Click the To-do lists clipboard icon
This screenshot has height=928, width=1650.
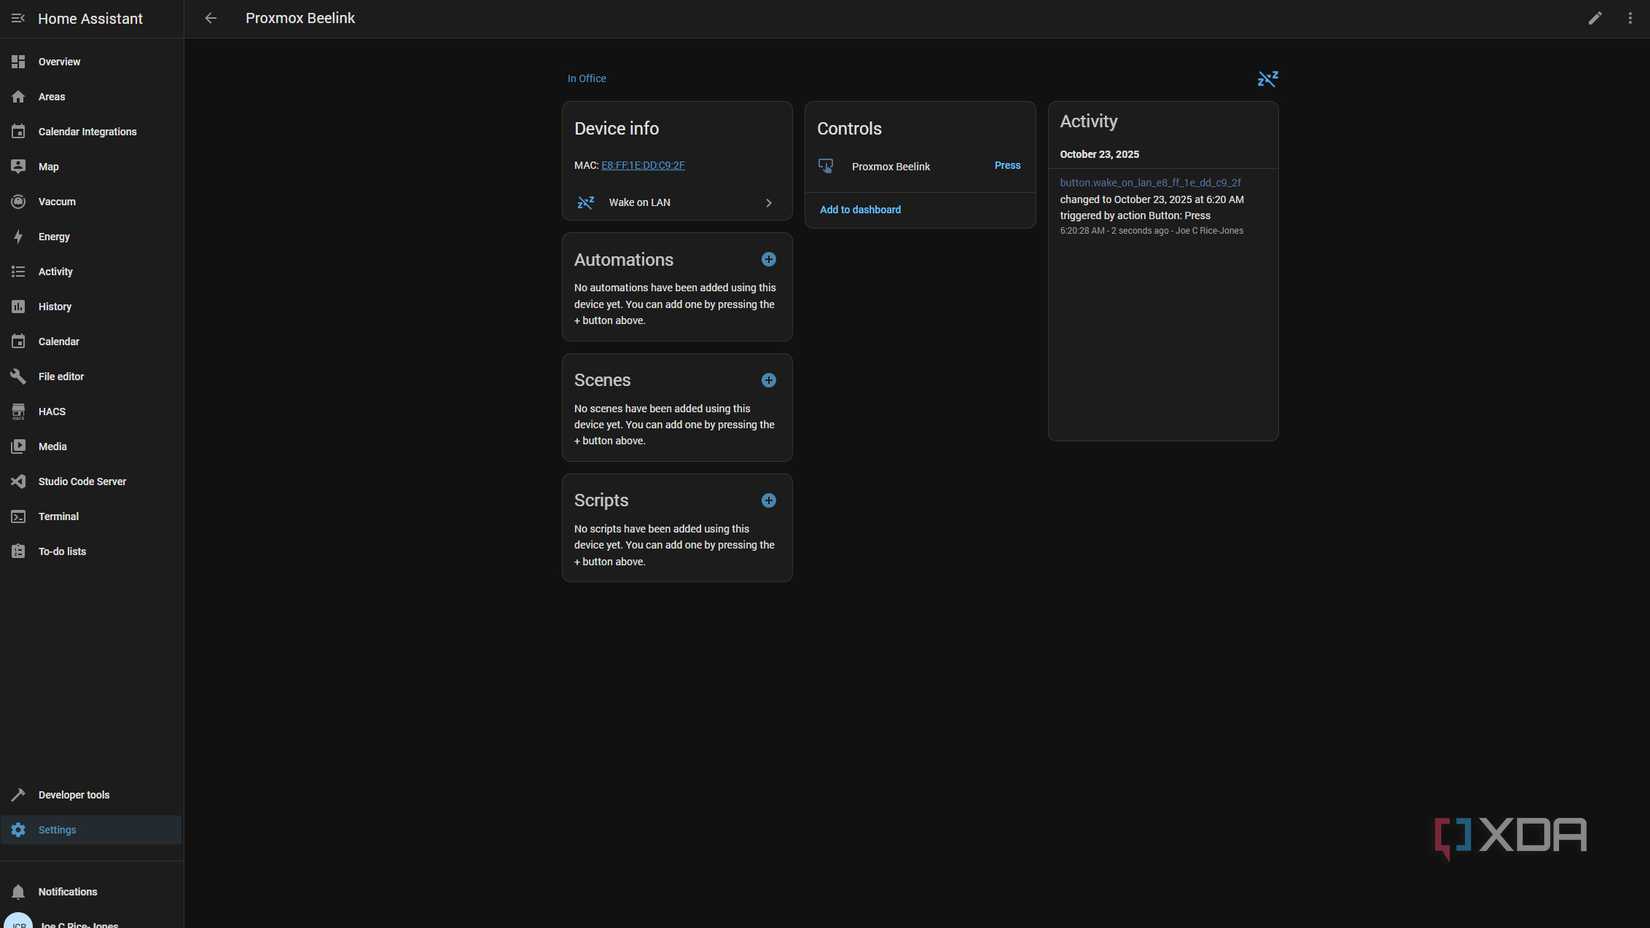18,552
